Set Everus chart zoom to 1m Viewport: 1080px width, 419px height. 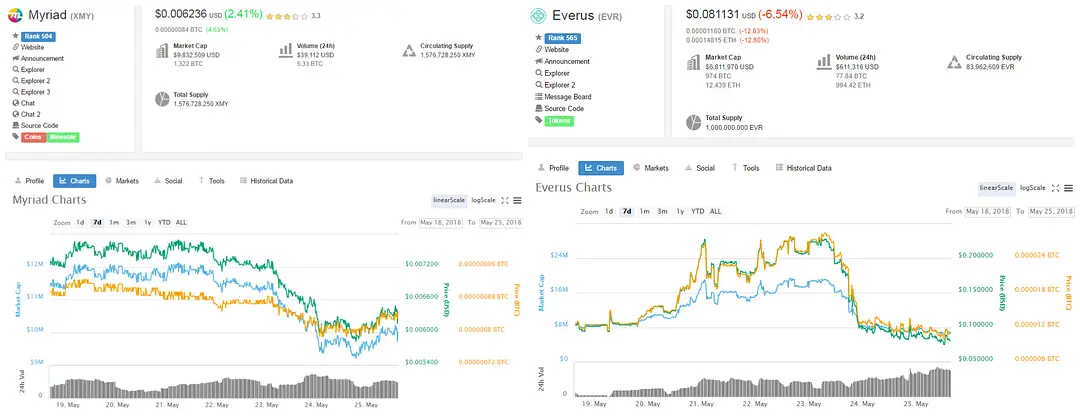click(645, 212)
